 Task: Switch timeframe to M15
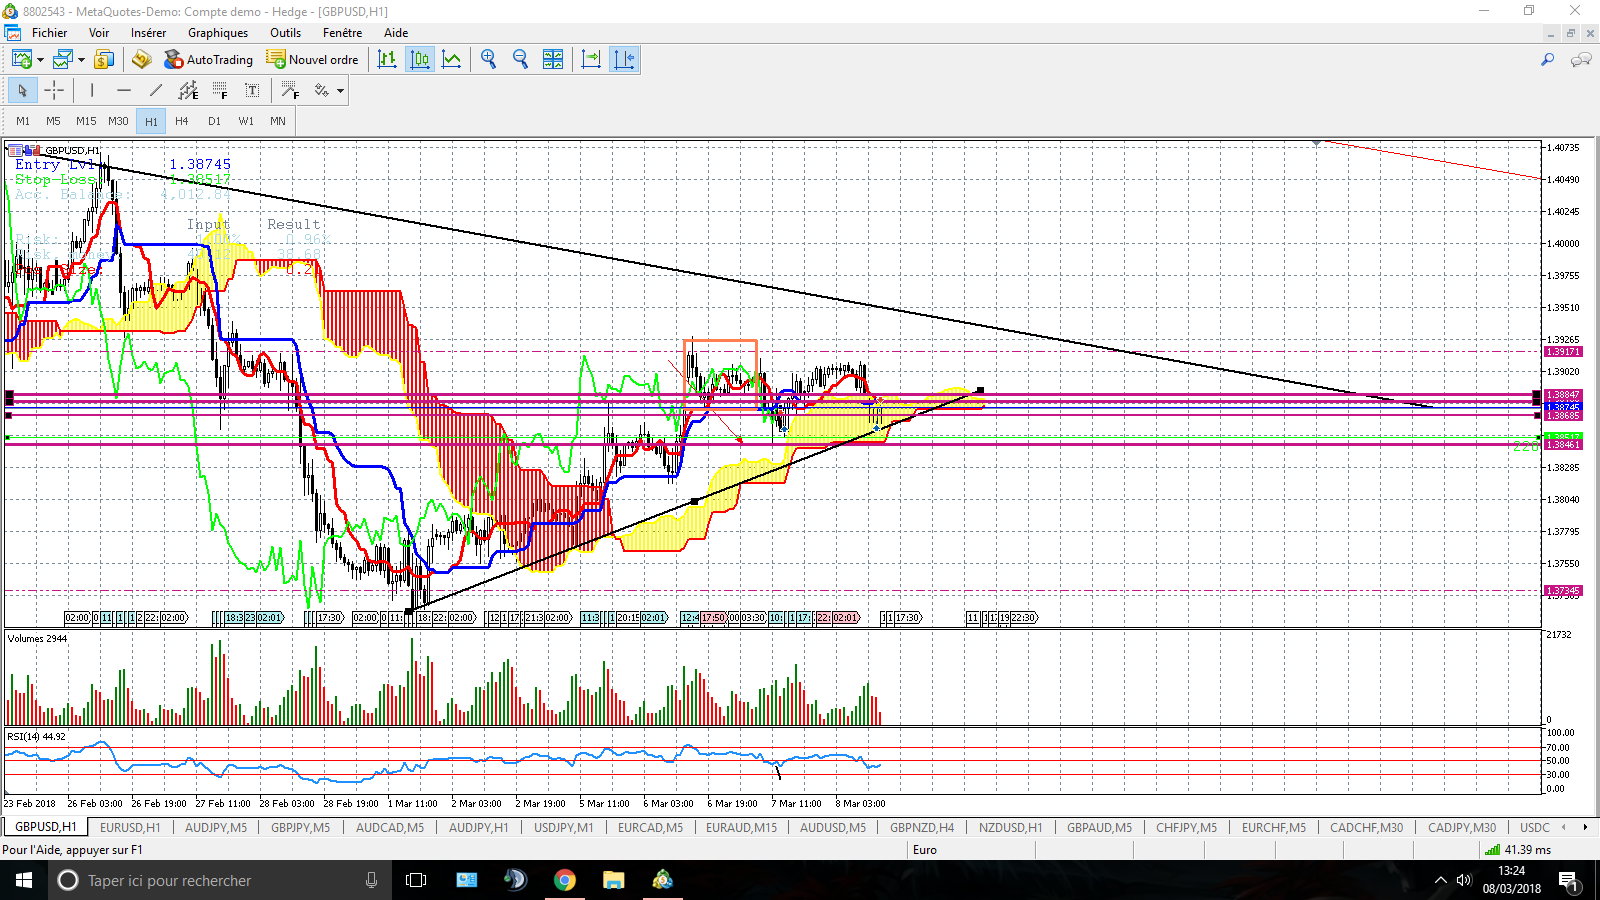86,121
